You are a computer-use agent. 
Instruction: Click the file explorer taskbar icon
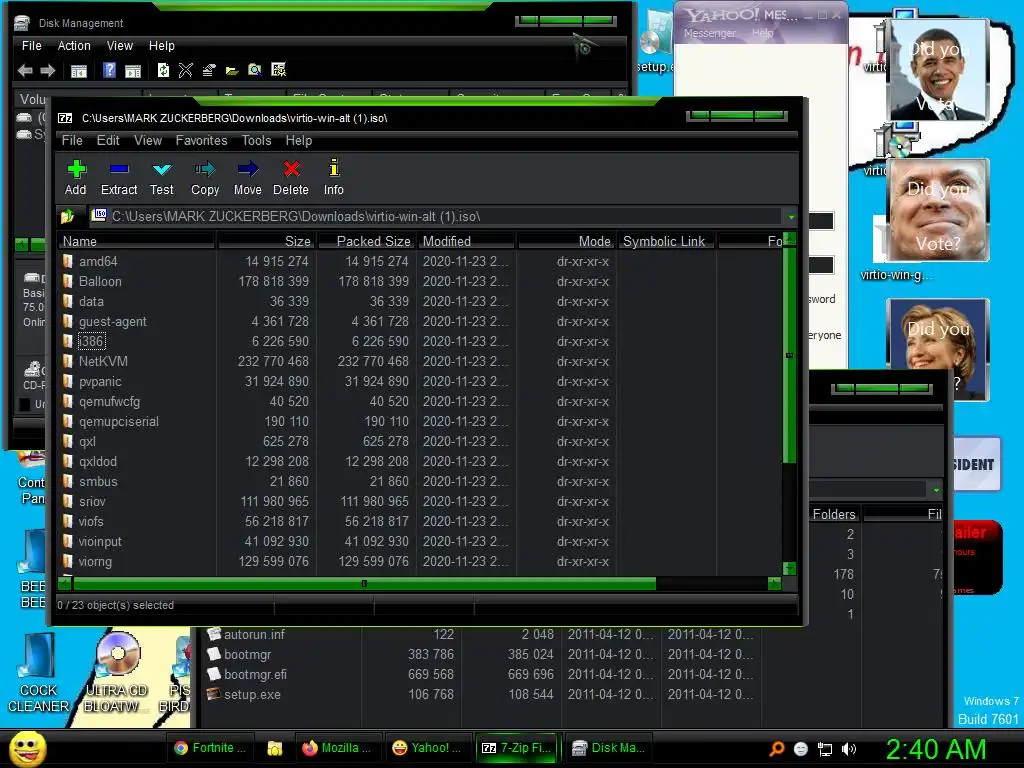coord(275,748)
